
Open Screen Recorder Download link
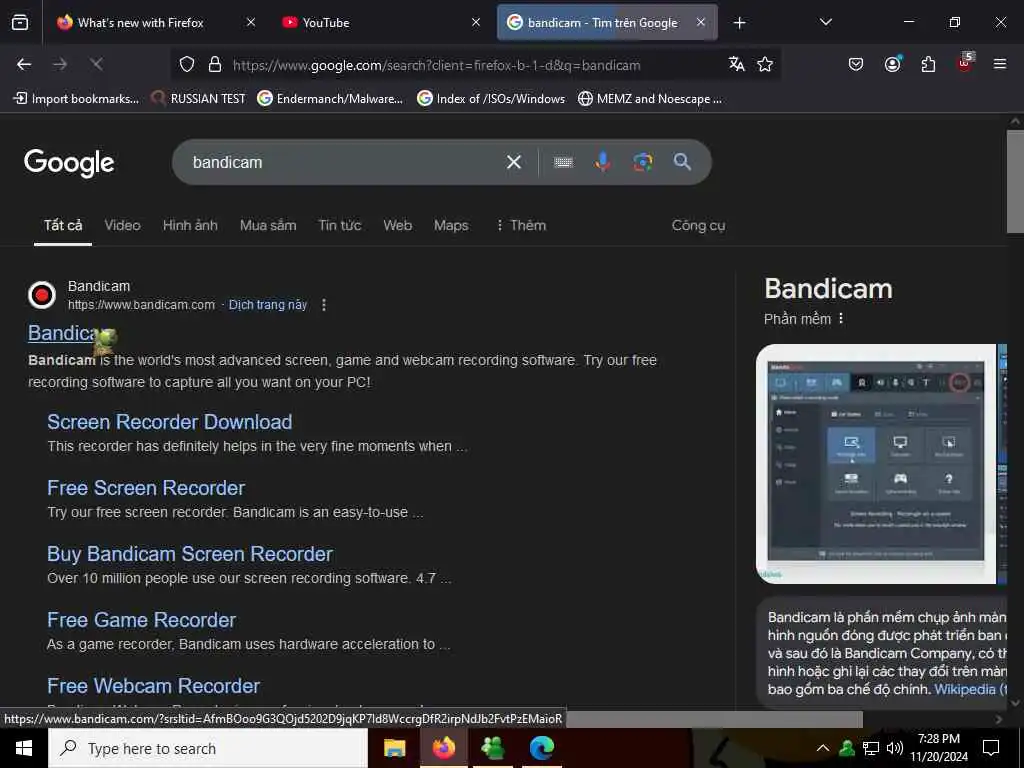(x=169, y=422)
